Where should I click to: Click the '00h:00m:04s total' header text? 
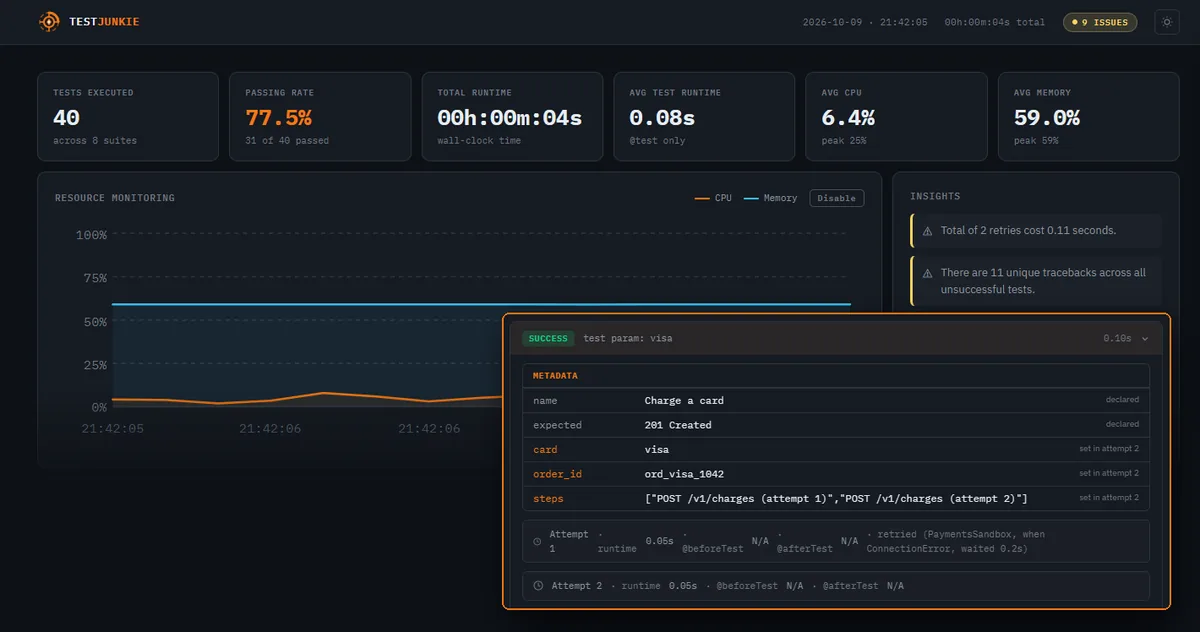point(995,22)
